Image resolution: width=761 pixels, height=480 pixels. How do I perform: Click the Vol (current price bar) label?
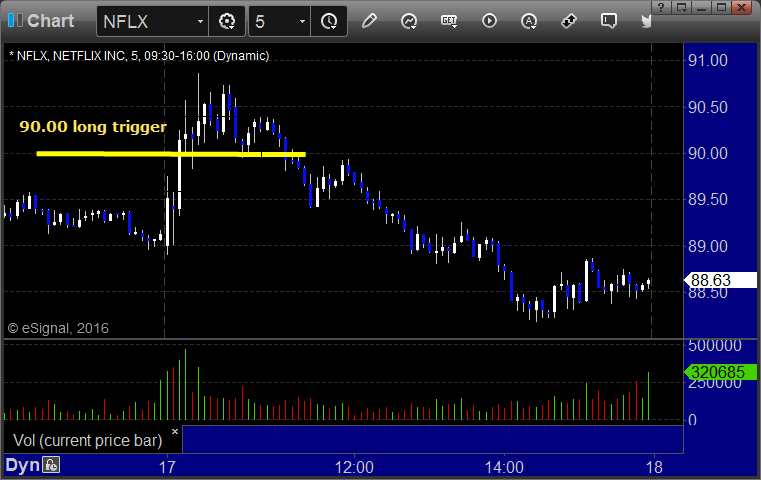(87, 440)
